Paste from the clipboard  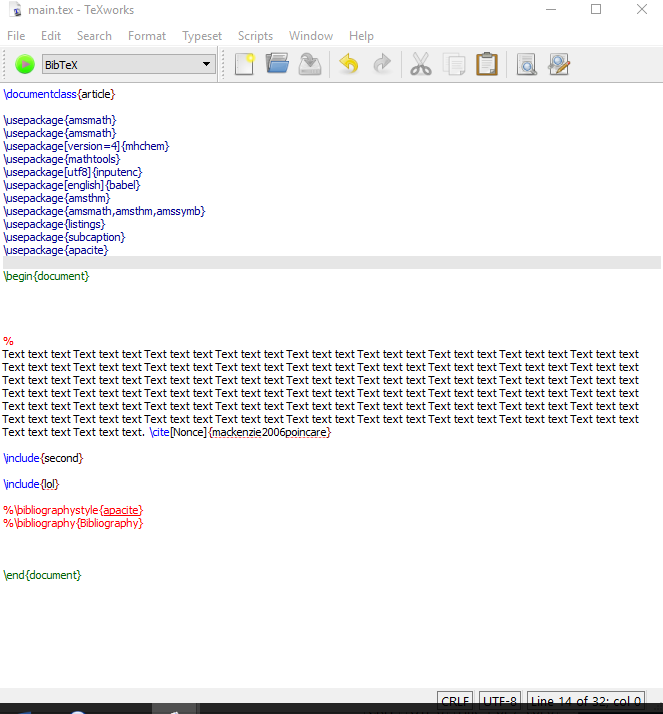487,64
